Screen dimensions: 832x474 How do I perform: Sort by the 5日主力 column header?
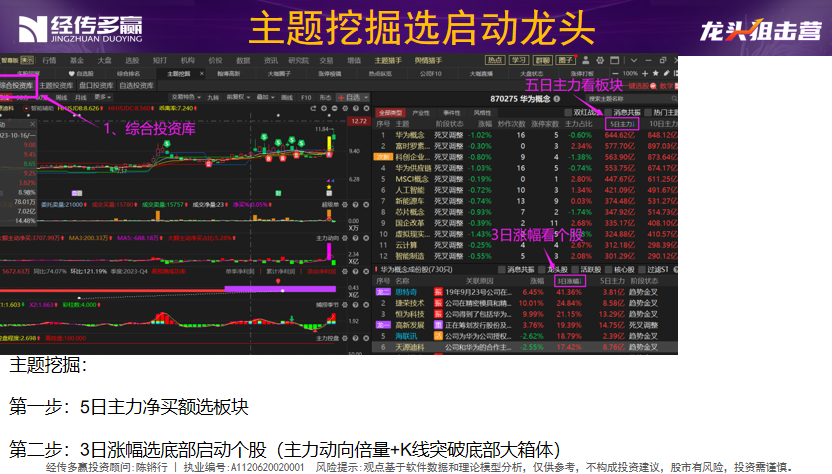click(x=622, y=124)
